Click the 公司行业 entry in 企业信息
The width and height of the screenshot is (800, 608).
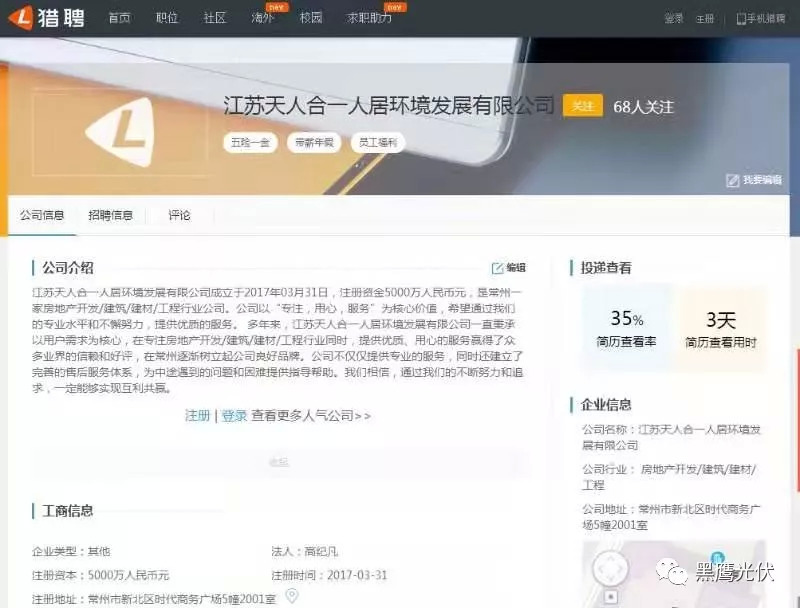(669, 477)
